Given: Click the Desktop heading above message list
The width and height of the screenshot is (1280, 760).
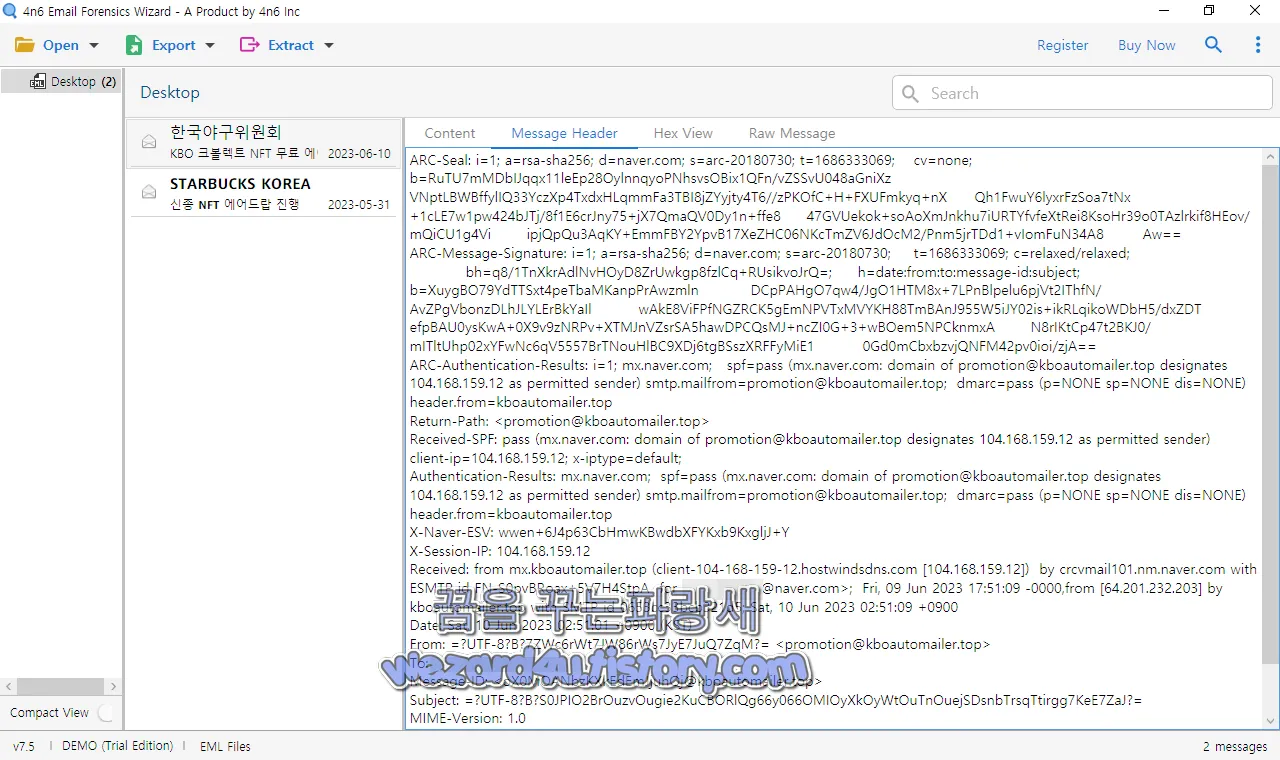Looking at the screenshot, I should click(170, 92).
